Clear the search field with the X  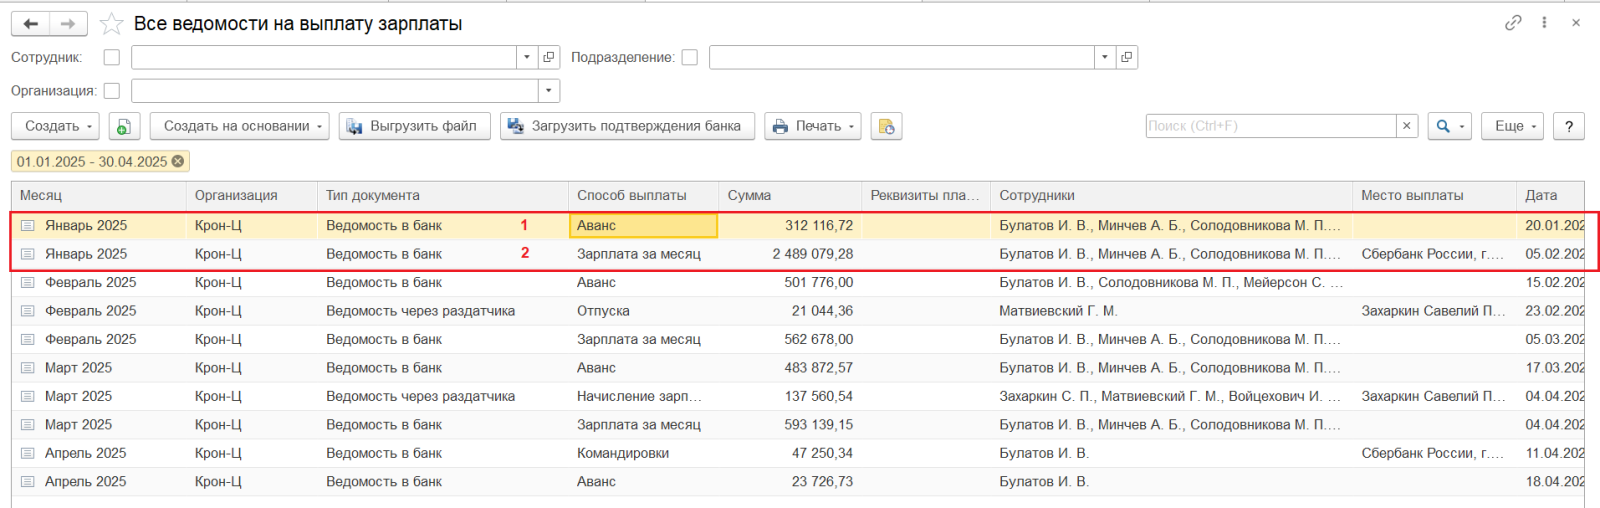coord(1407,126)
